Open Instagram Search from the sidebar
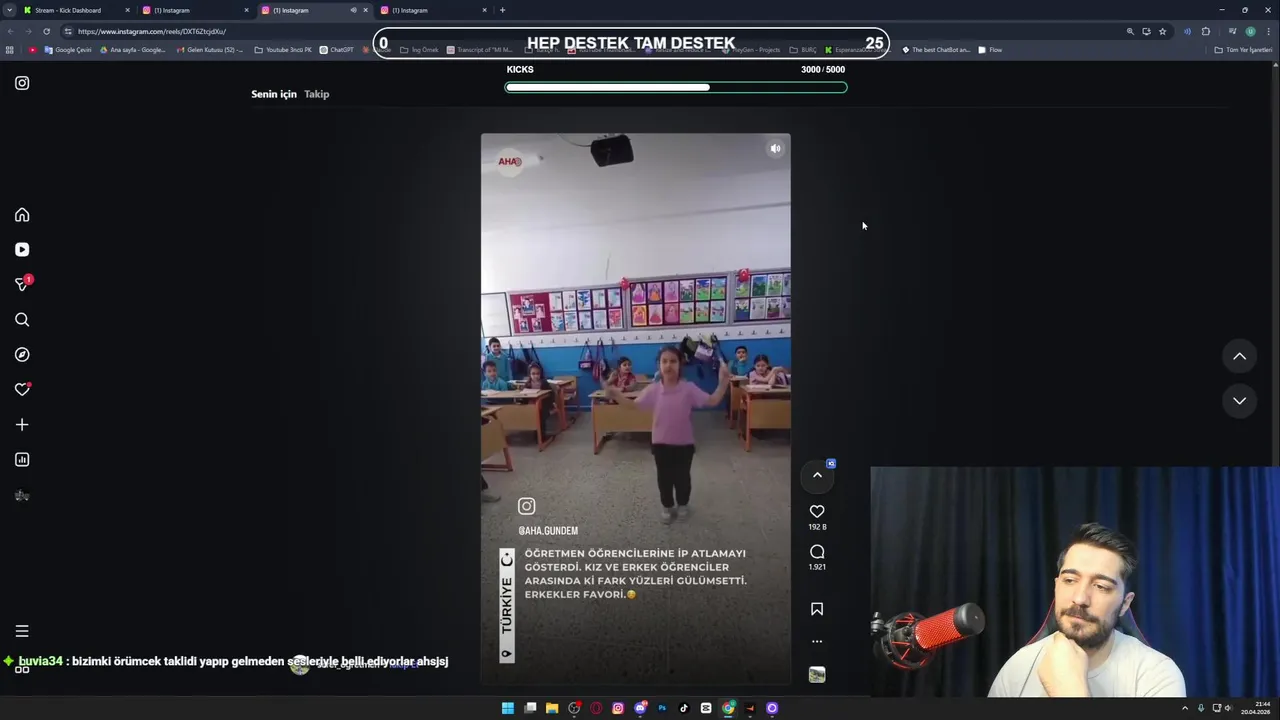 click(x=22, y=320)
